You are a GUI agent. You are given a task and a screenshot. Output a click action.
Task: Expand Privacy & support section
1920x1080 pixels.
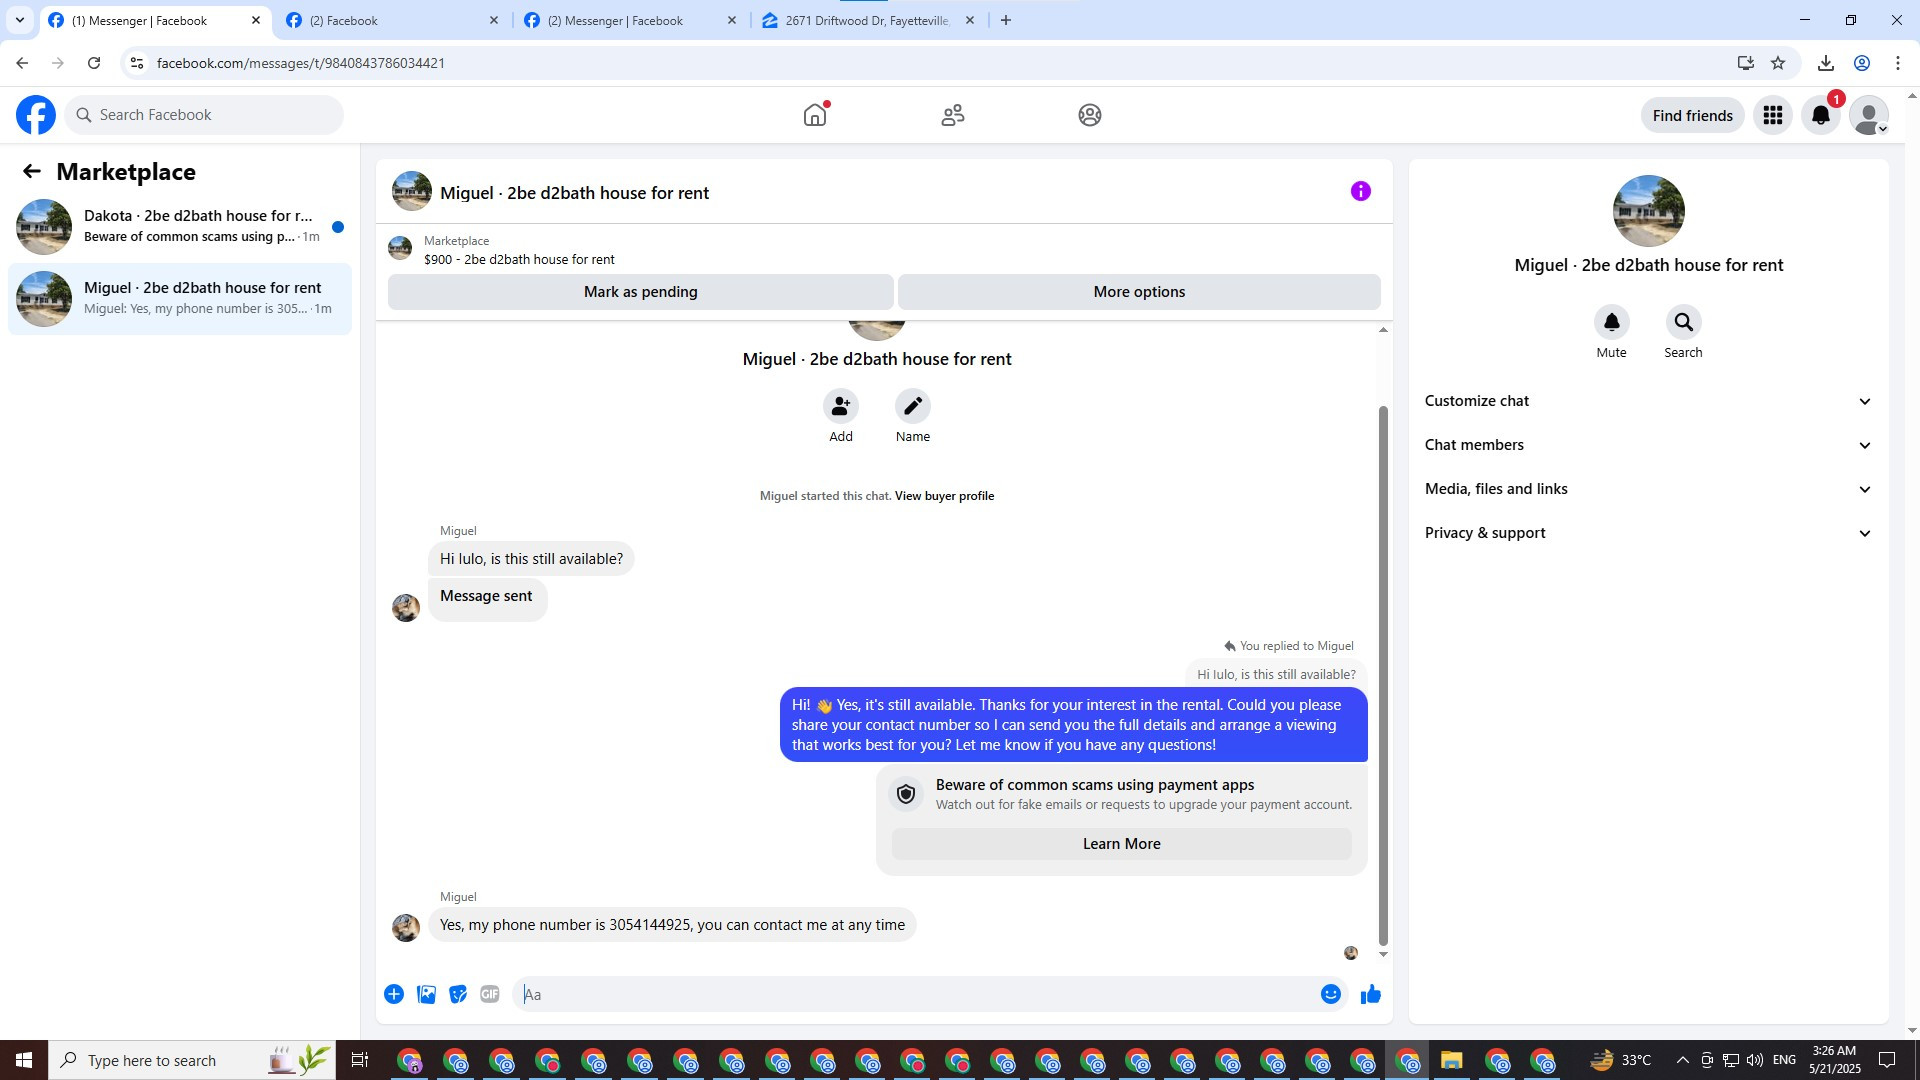1648,533
